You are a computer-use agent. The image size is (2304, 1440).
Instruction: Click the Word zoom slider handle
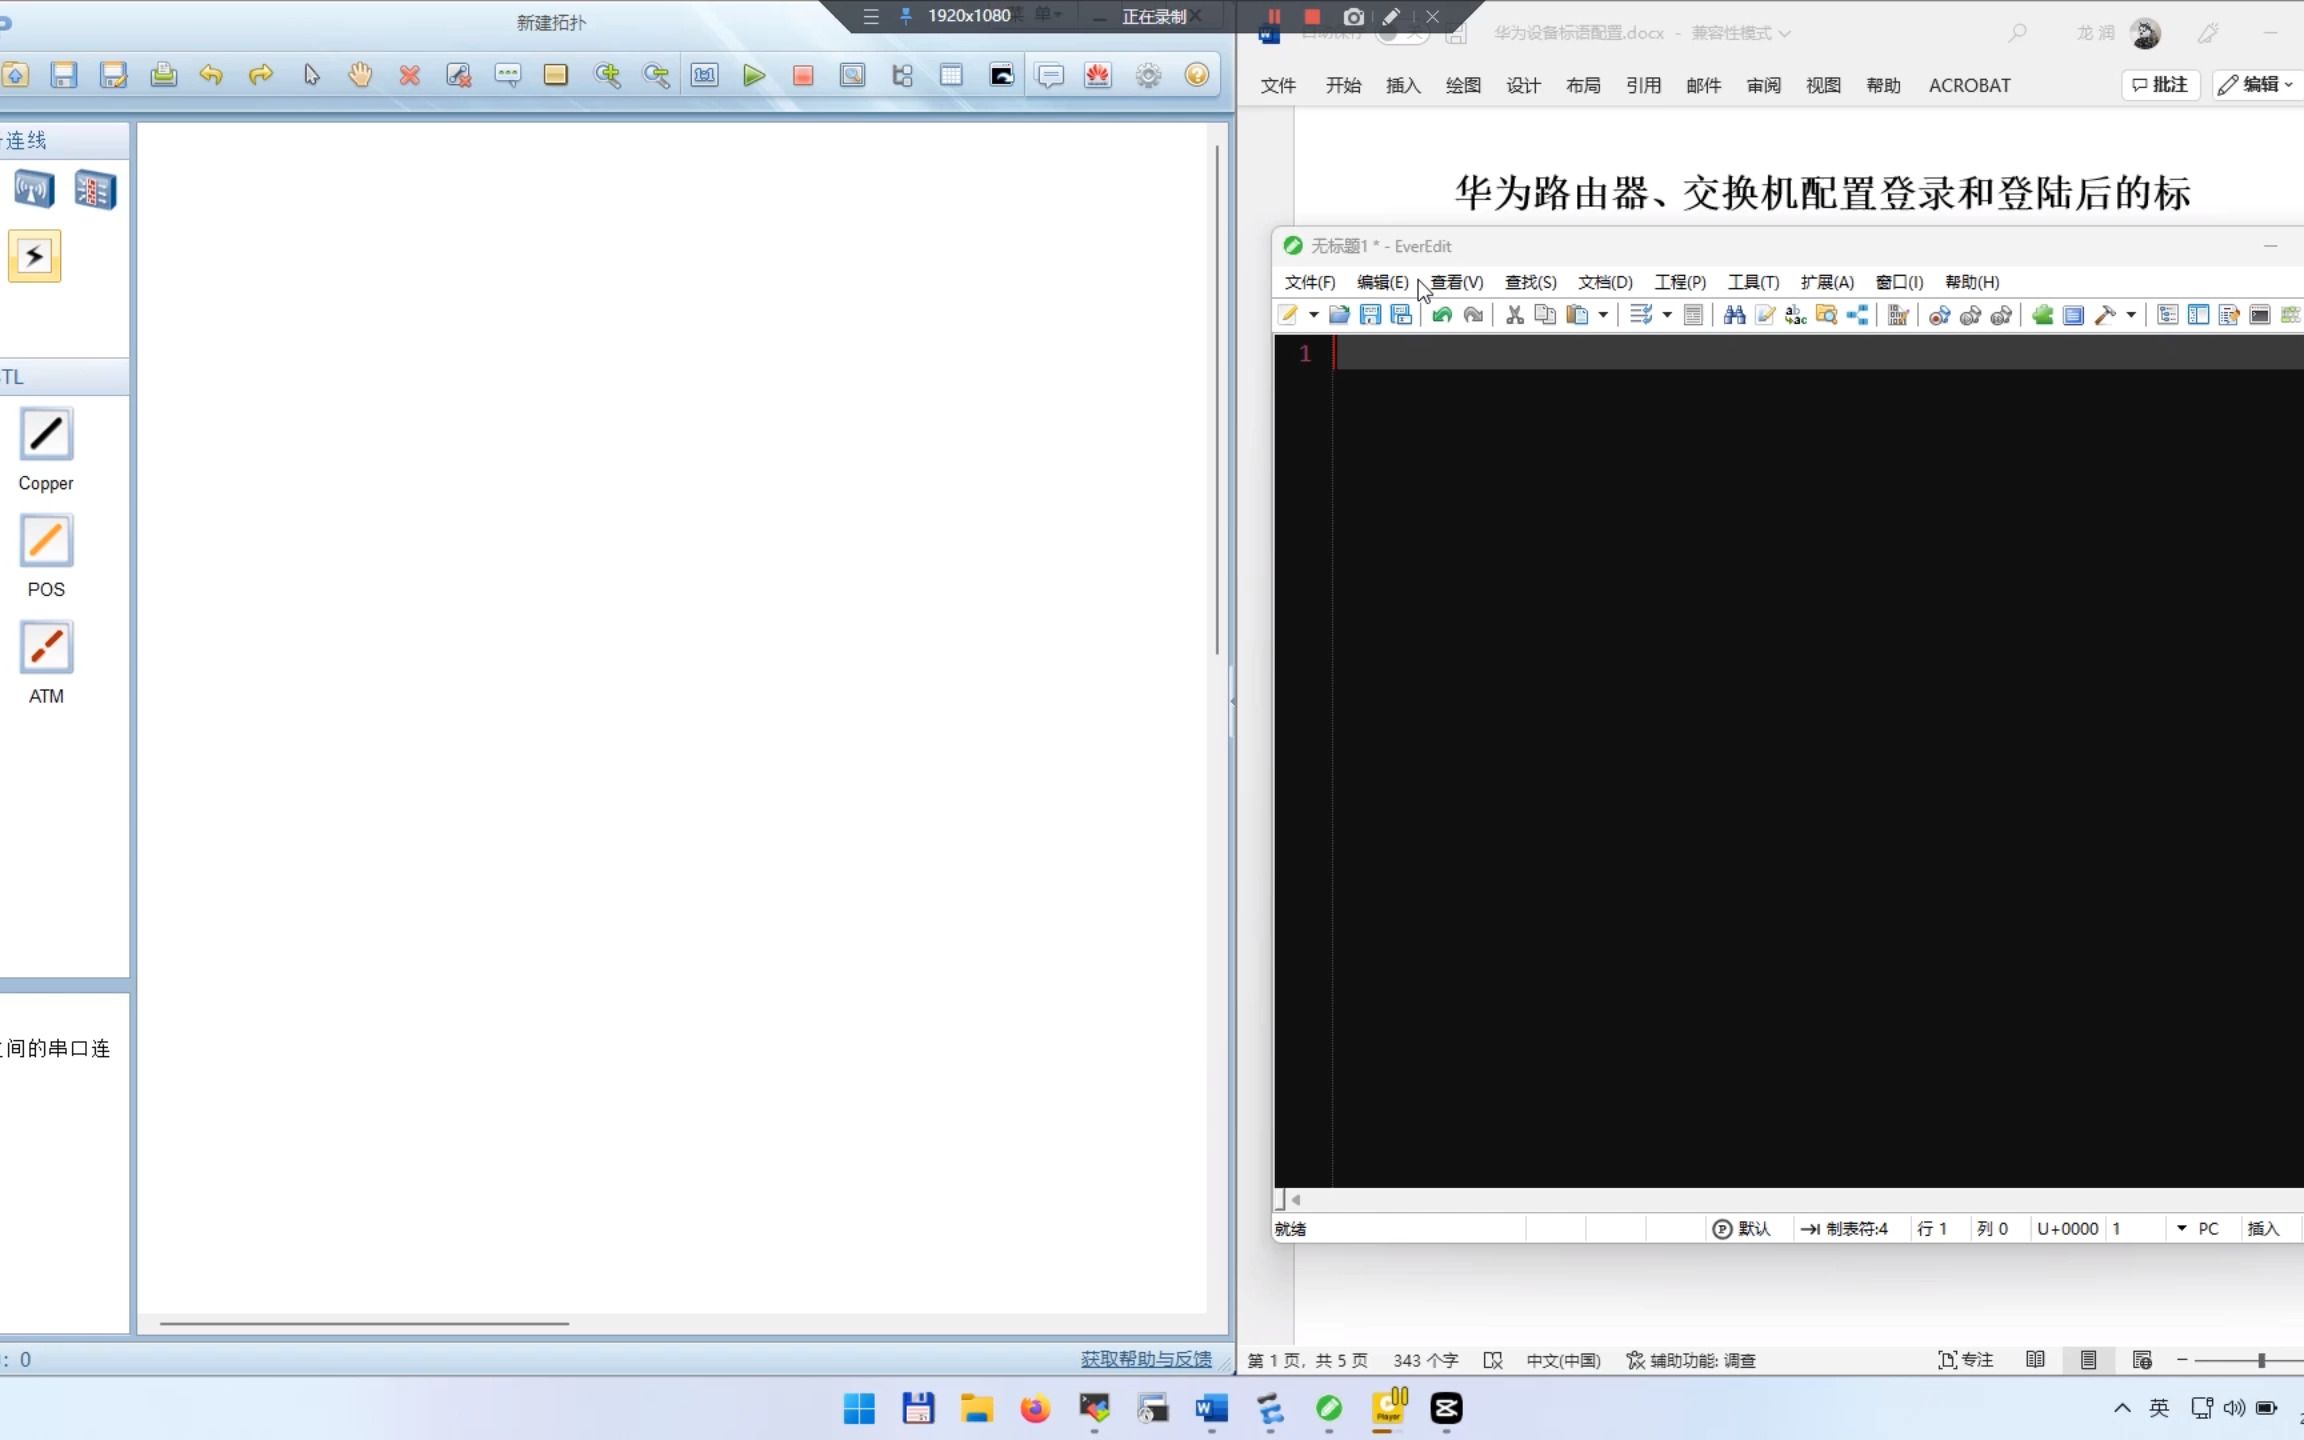[2261, 1360]
